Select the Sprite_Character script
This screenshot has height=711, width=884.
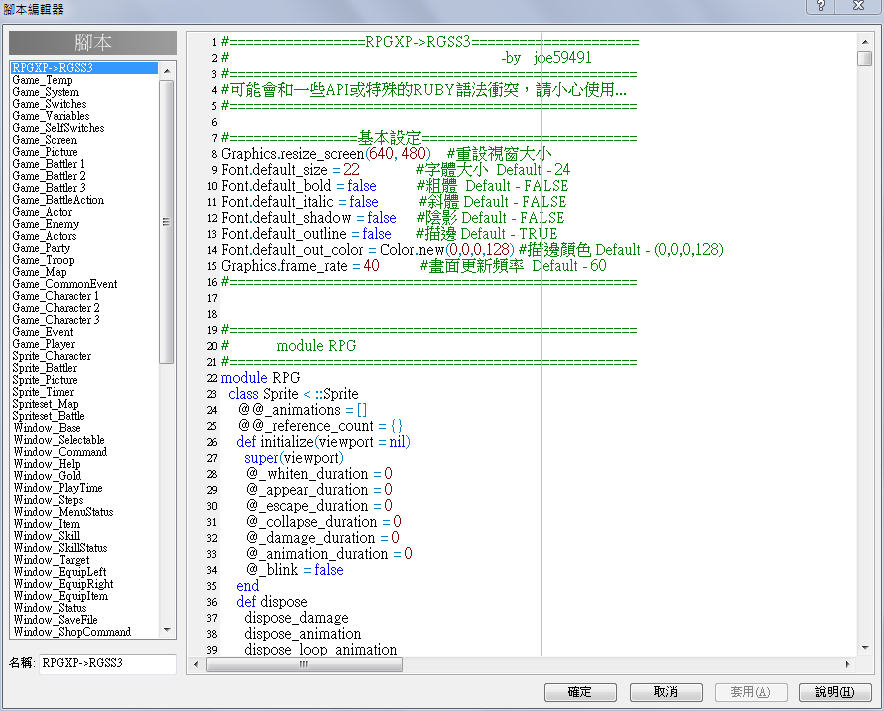coord(52,356)
